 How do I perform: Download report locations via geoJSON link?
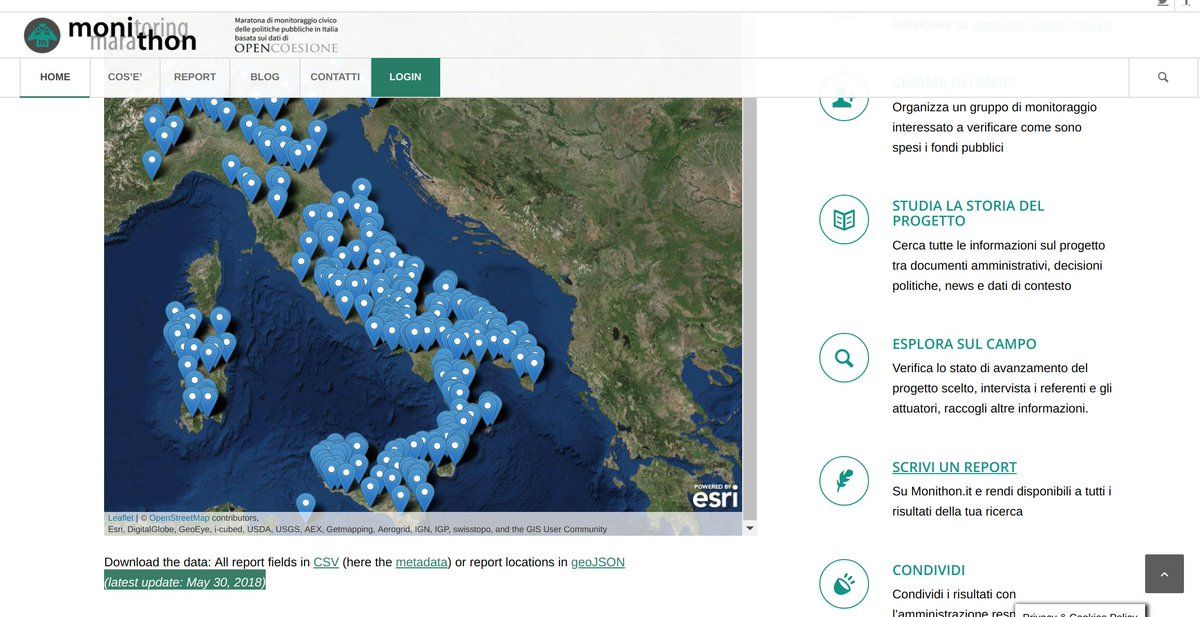click(597, 562)
